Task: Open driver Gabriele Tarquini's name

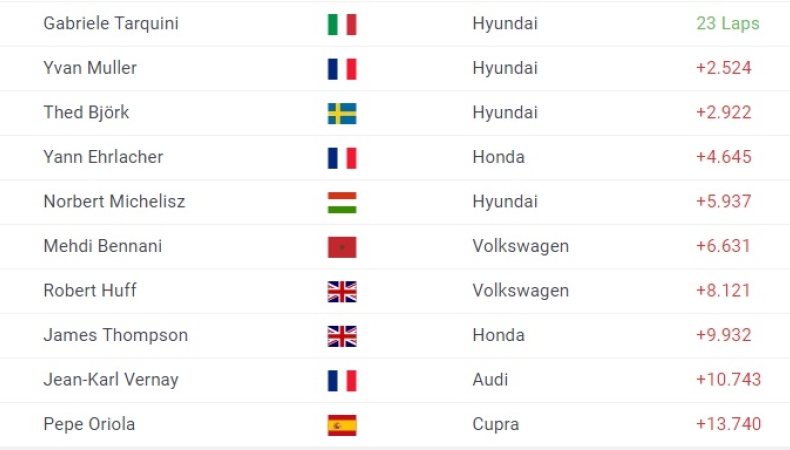Action: point(111,23)
